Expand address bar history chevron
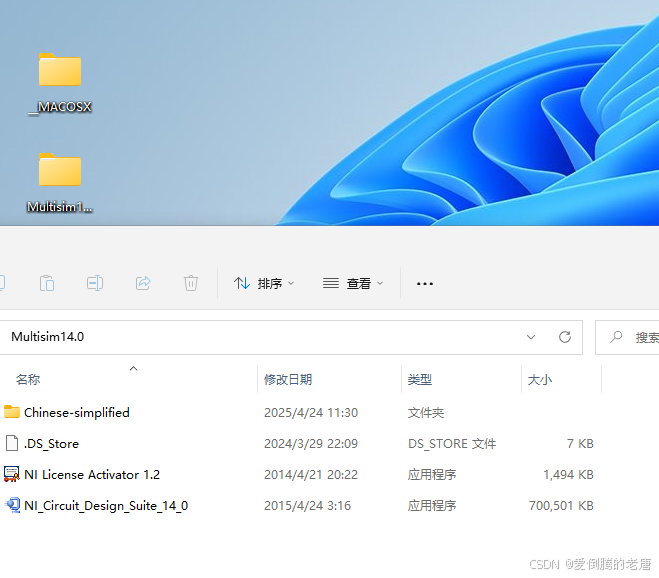The width and height of the screenshot is (659, 578). point(531,337)
